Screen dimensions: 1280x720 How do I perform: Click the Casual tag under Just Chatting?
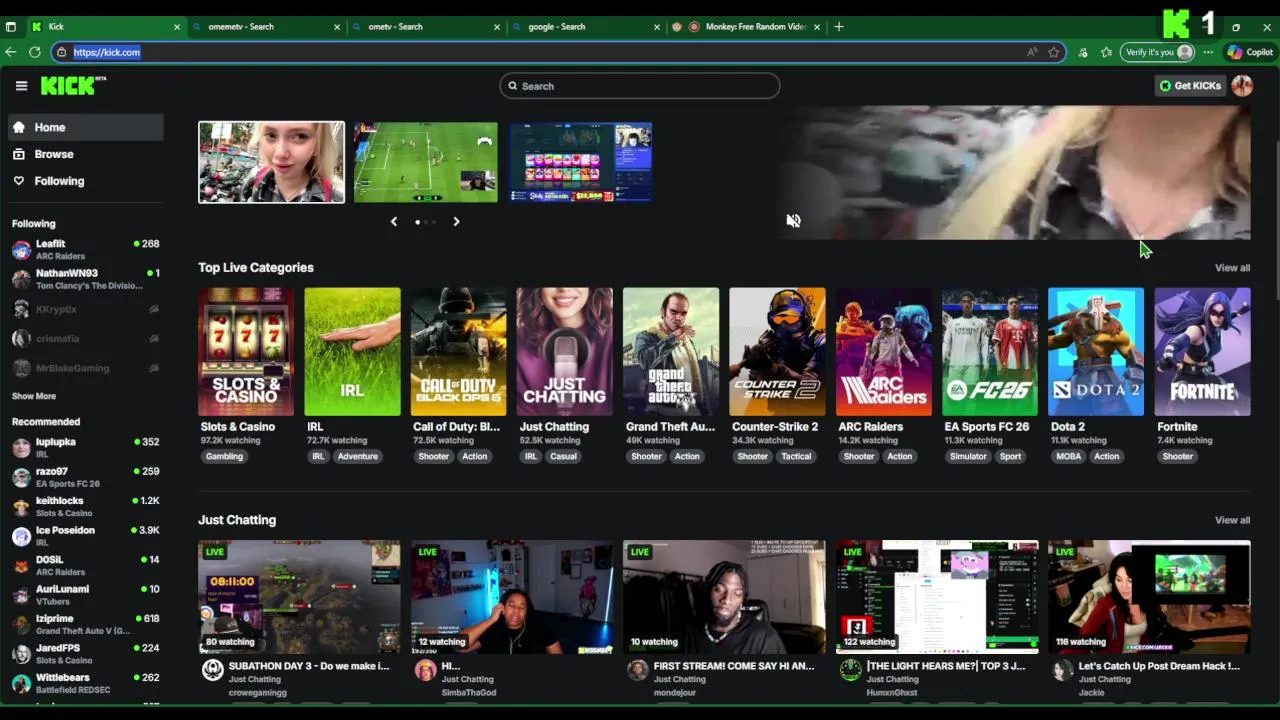[x=563, y=456]
